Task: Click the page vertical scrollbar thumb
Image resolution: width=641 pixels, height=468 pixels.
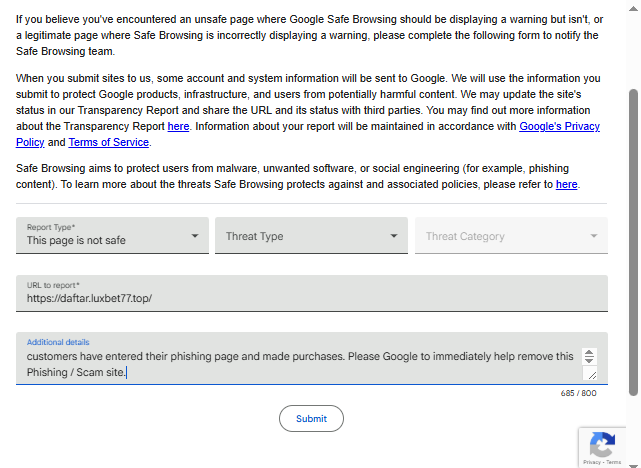Action: point(633,240)
